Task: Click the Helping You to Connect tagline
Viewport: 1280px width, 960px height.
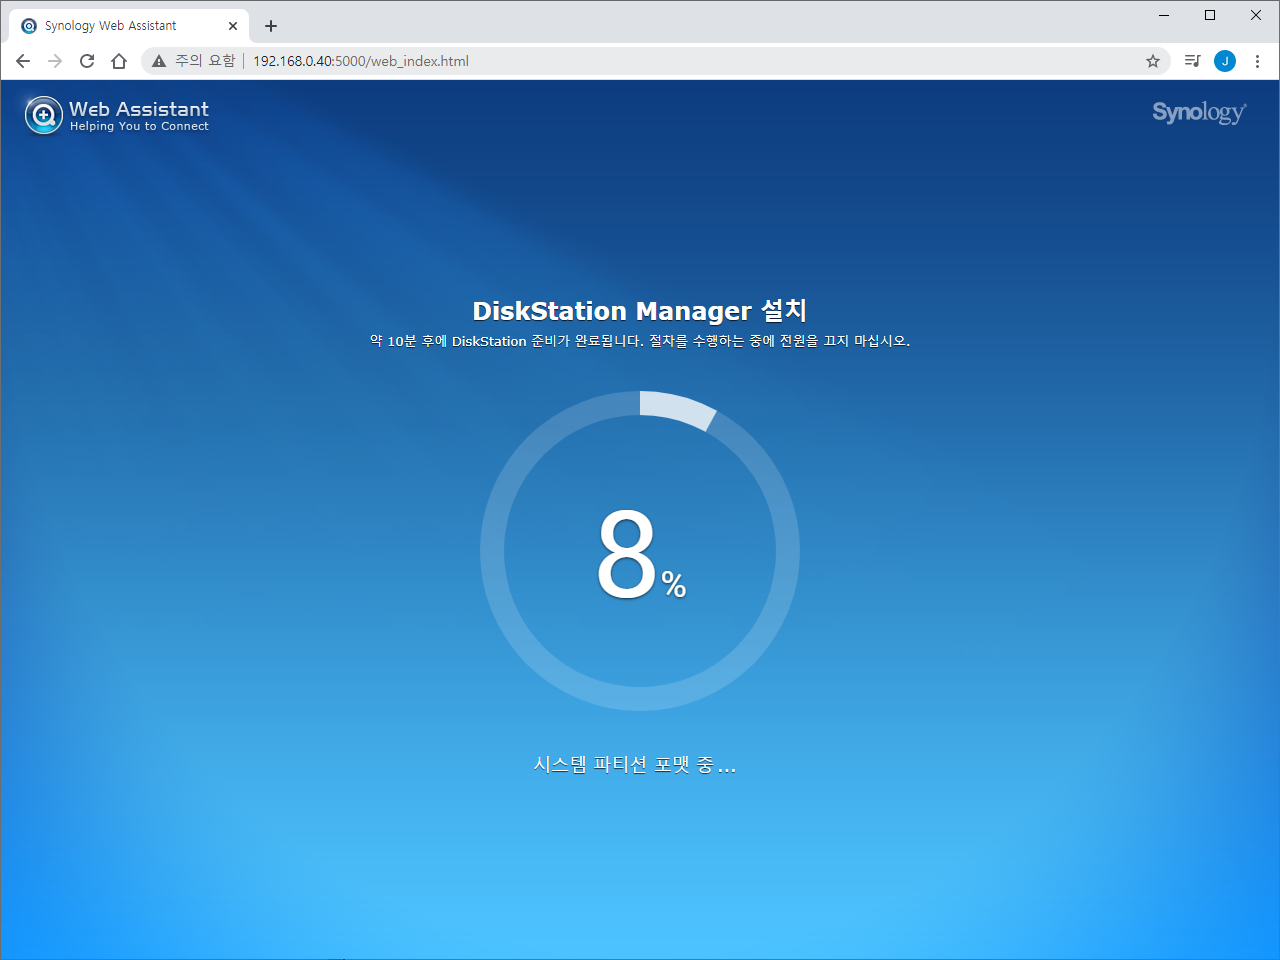Action: pos(139,126)
